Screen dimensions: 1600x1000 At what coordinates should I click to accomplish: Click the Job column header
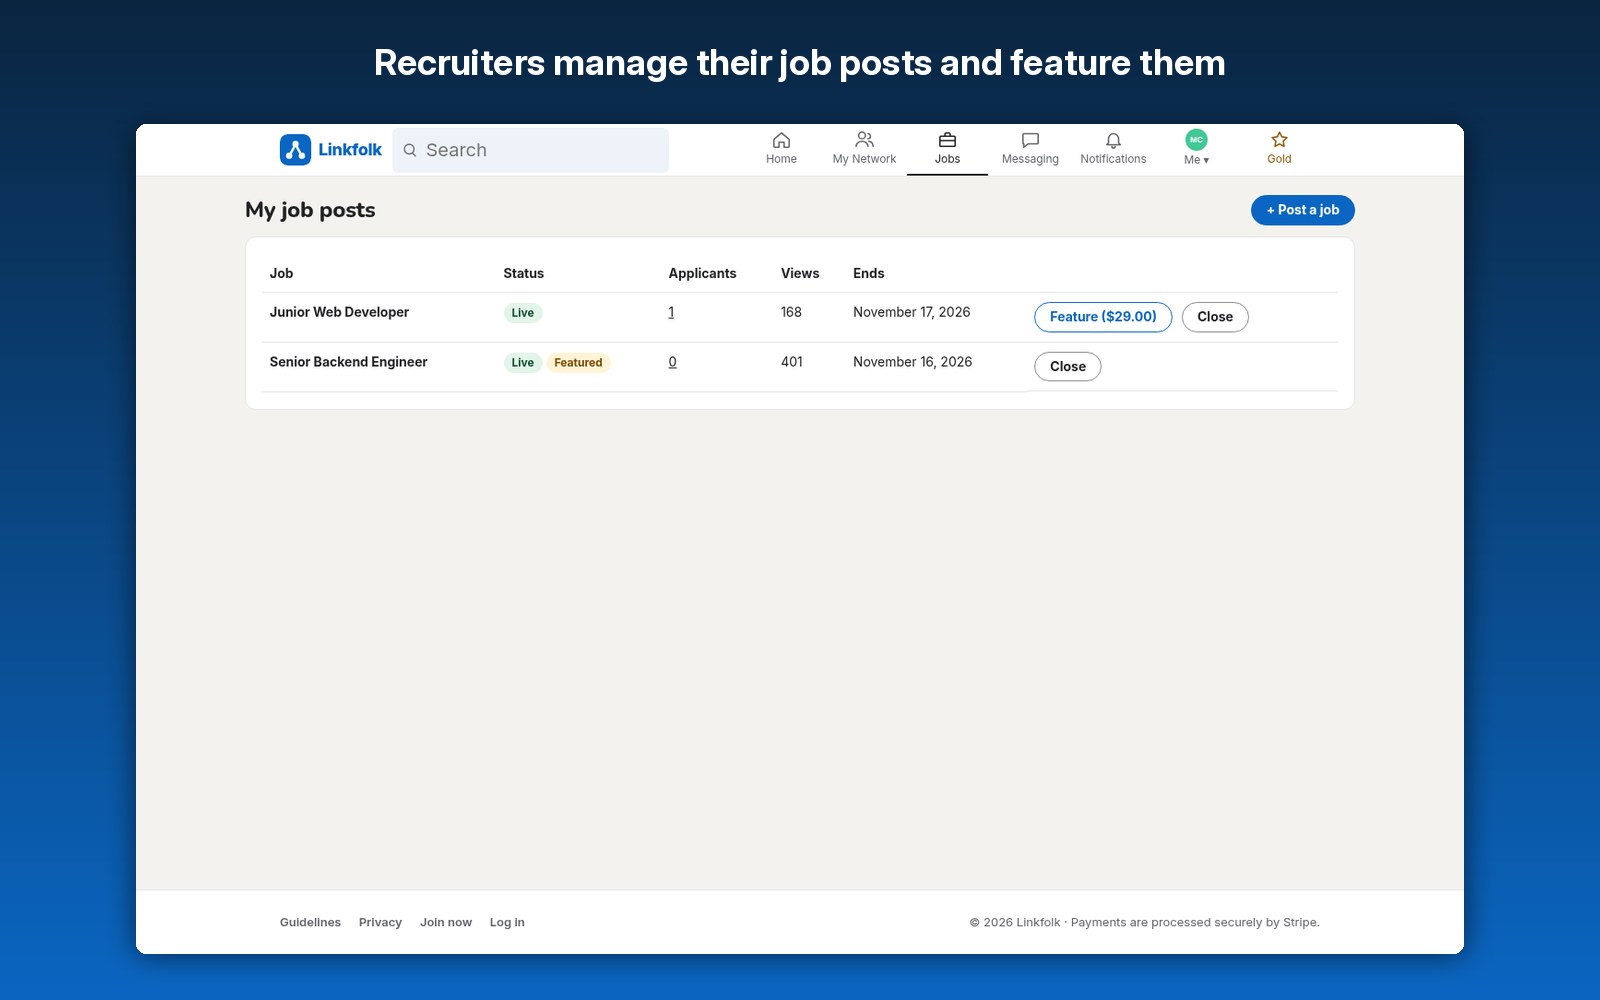tap(281, 273)
